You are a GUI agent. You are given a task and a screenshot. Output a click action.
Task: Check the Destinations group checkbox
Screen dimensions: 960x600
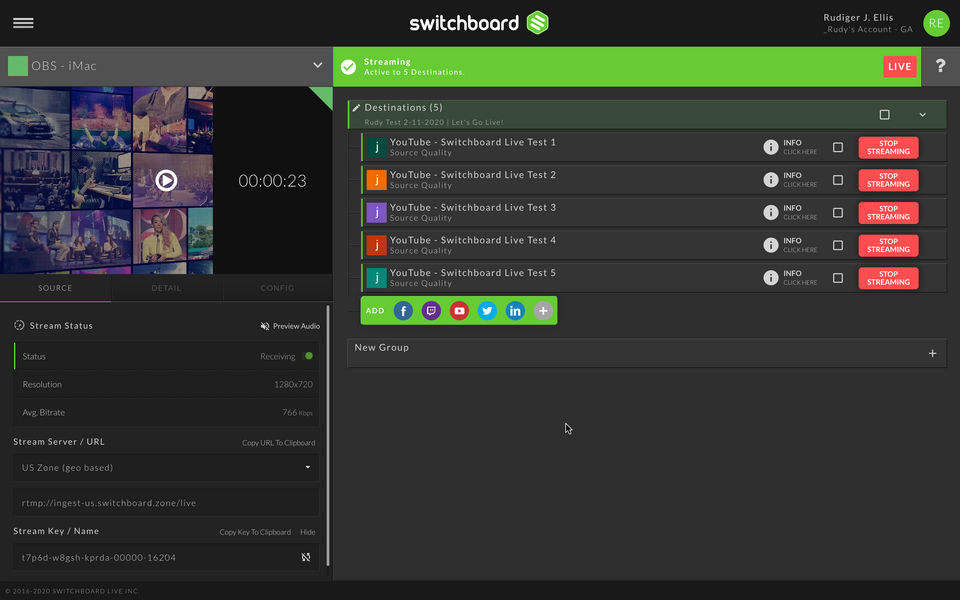(885, 114)
